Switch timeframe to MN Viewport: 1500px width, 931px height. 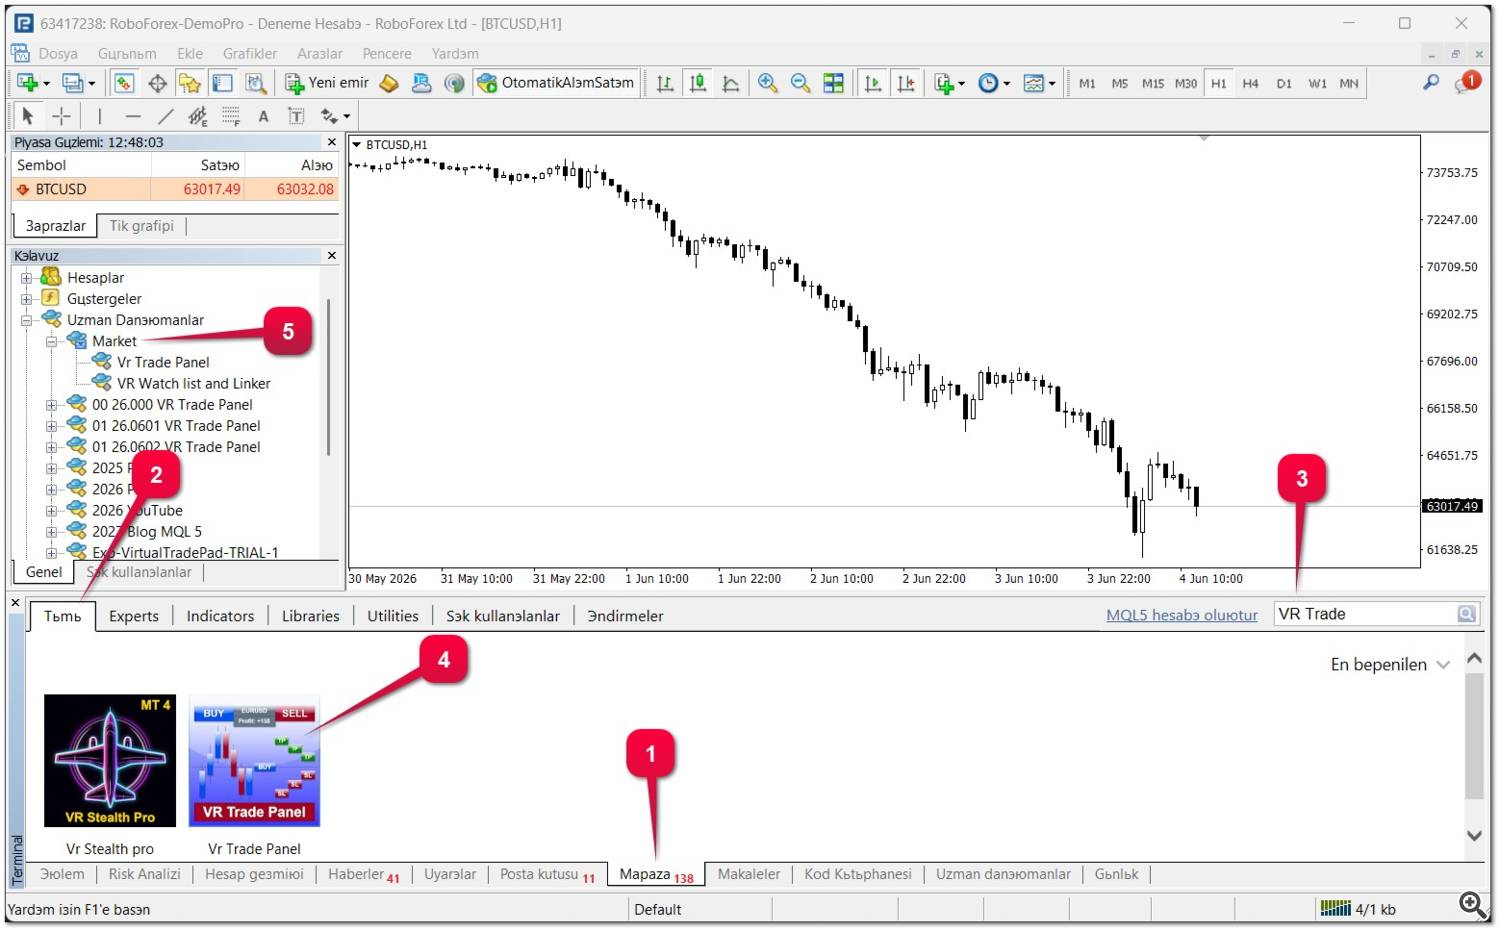tap(1349, 83)
